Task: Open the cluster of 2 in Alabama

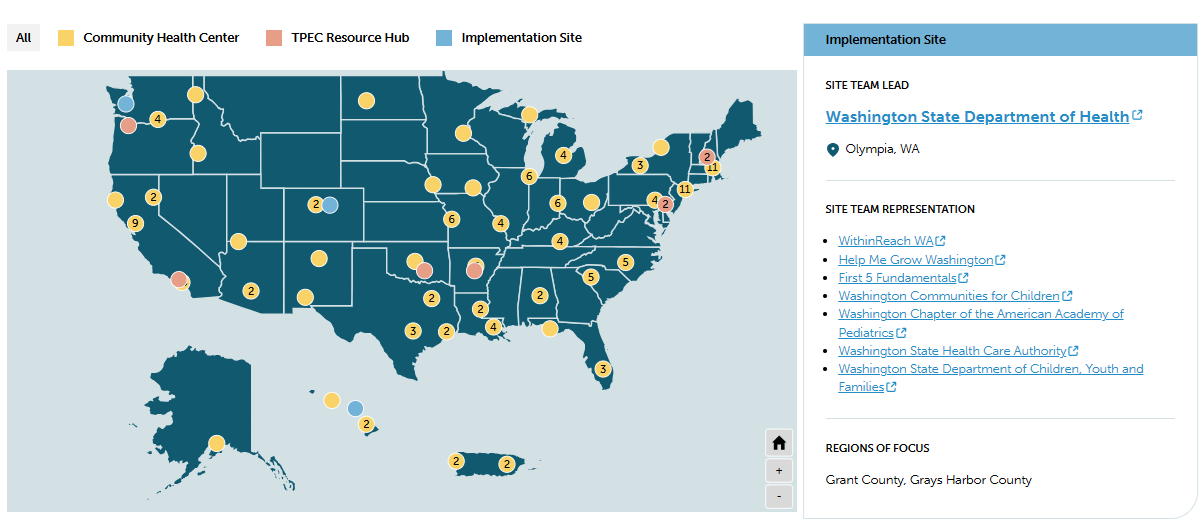Action: (x=540, y=295)
